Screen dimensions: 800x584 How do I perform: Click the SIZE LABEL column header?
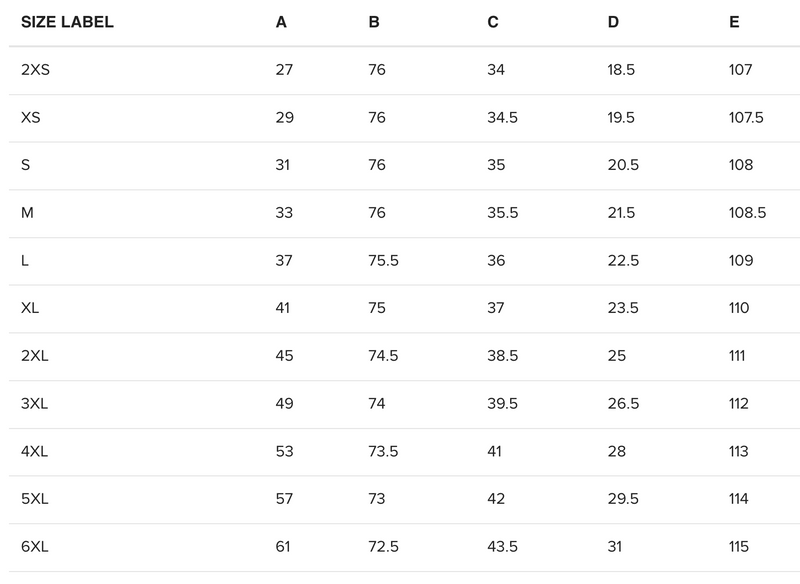(67, 22)
